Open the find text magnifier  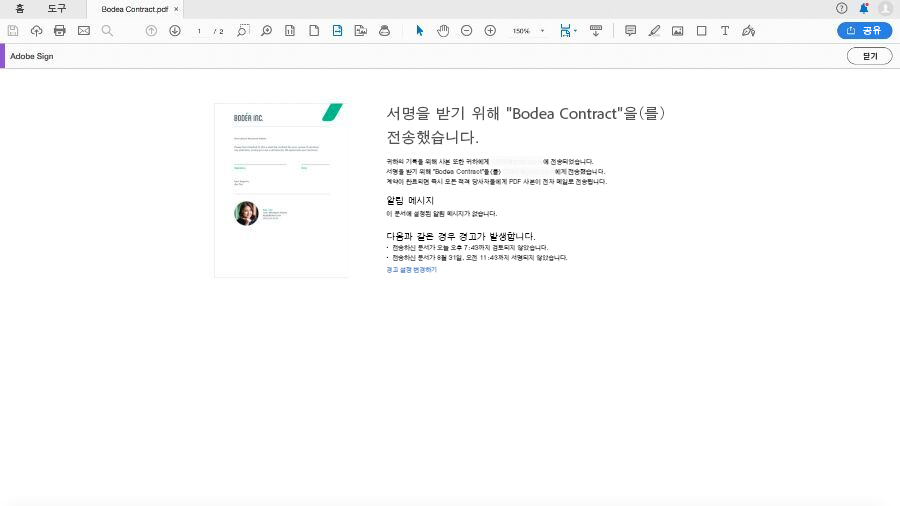(107, 31)
